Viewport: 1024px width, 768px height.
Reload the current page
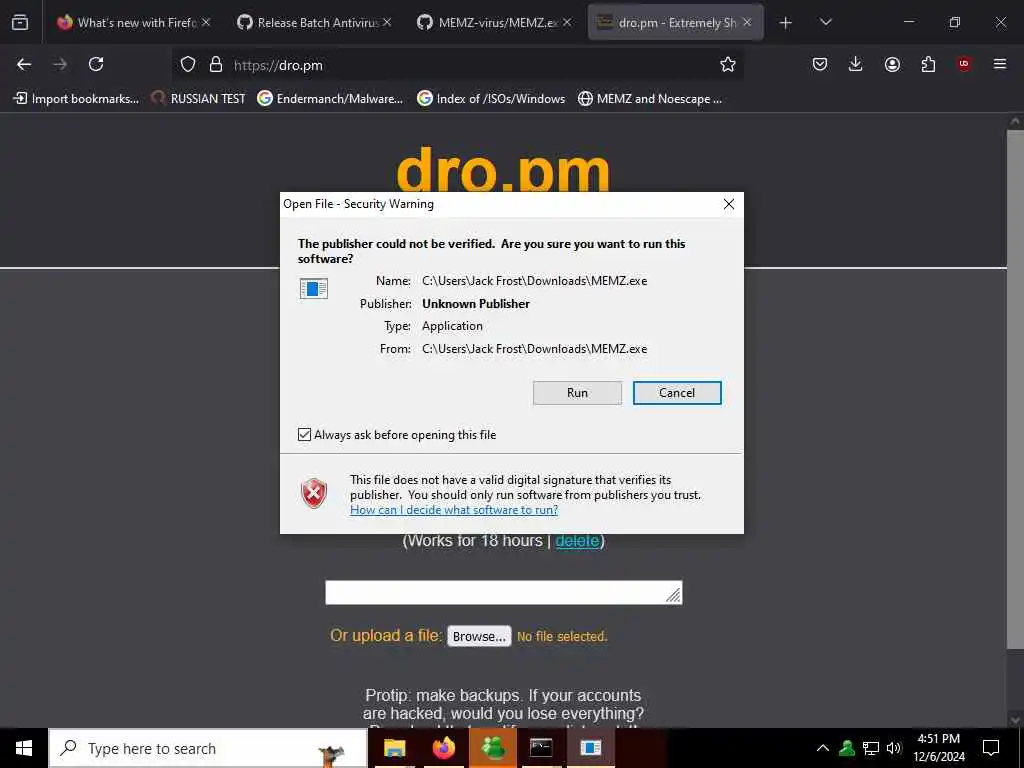(96, 64)
